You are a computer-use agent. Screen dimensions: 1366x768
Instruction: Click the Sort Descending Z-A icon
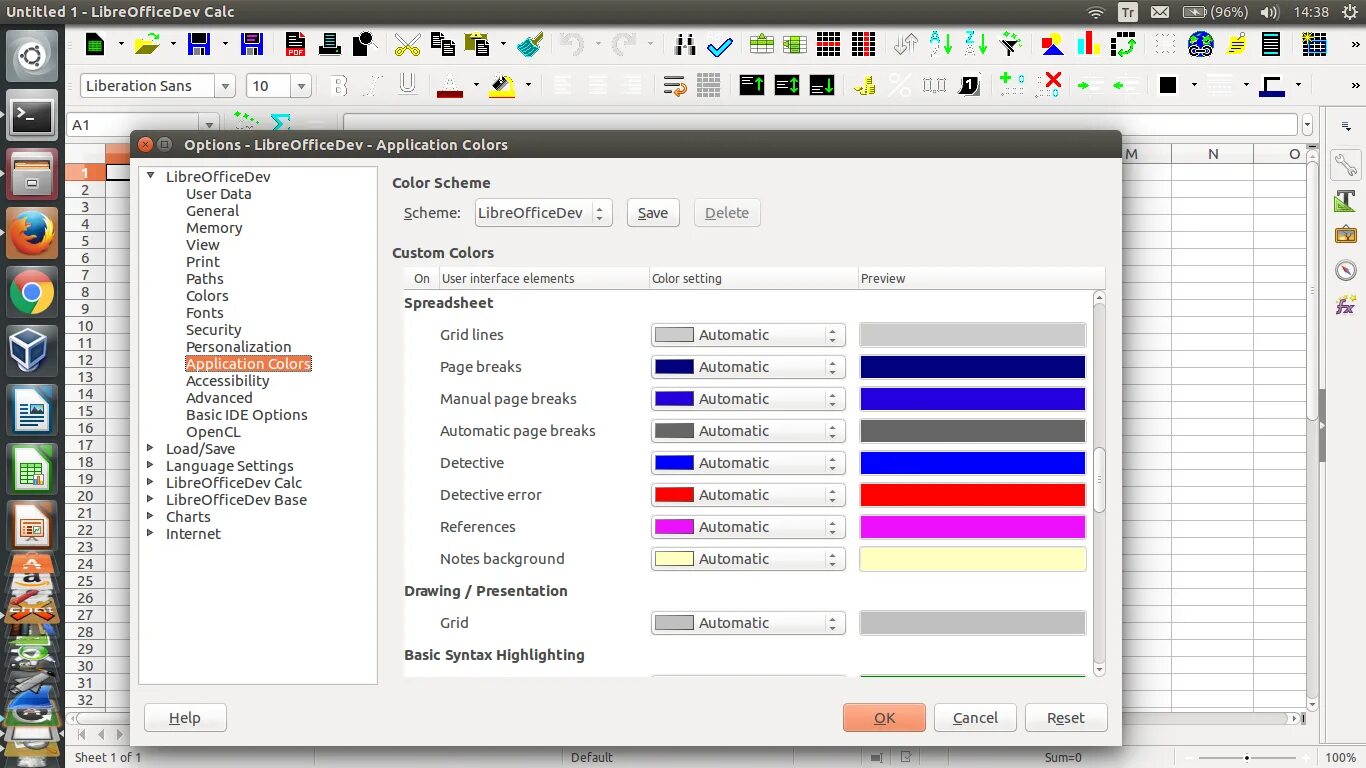click(x=975, y=44)
